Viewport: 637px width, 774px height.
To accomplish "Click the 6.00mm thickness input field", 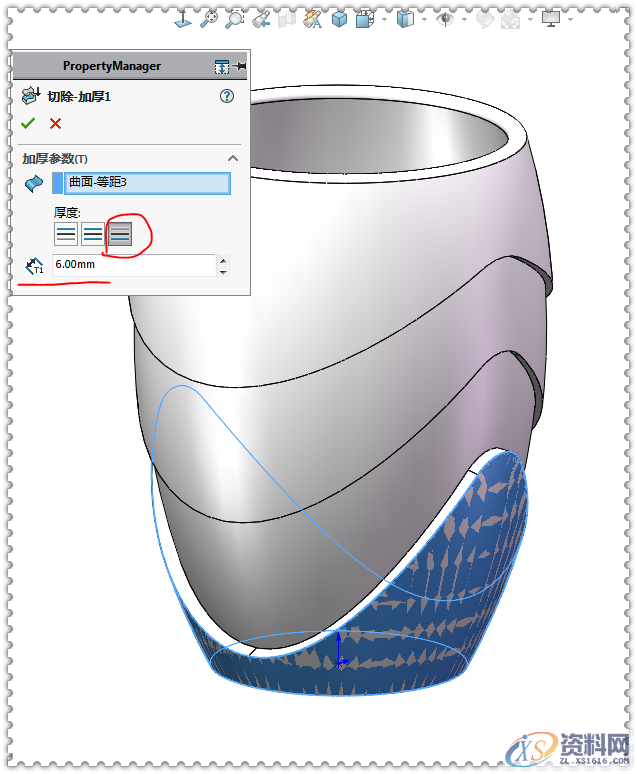I will point(134,265).
